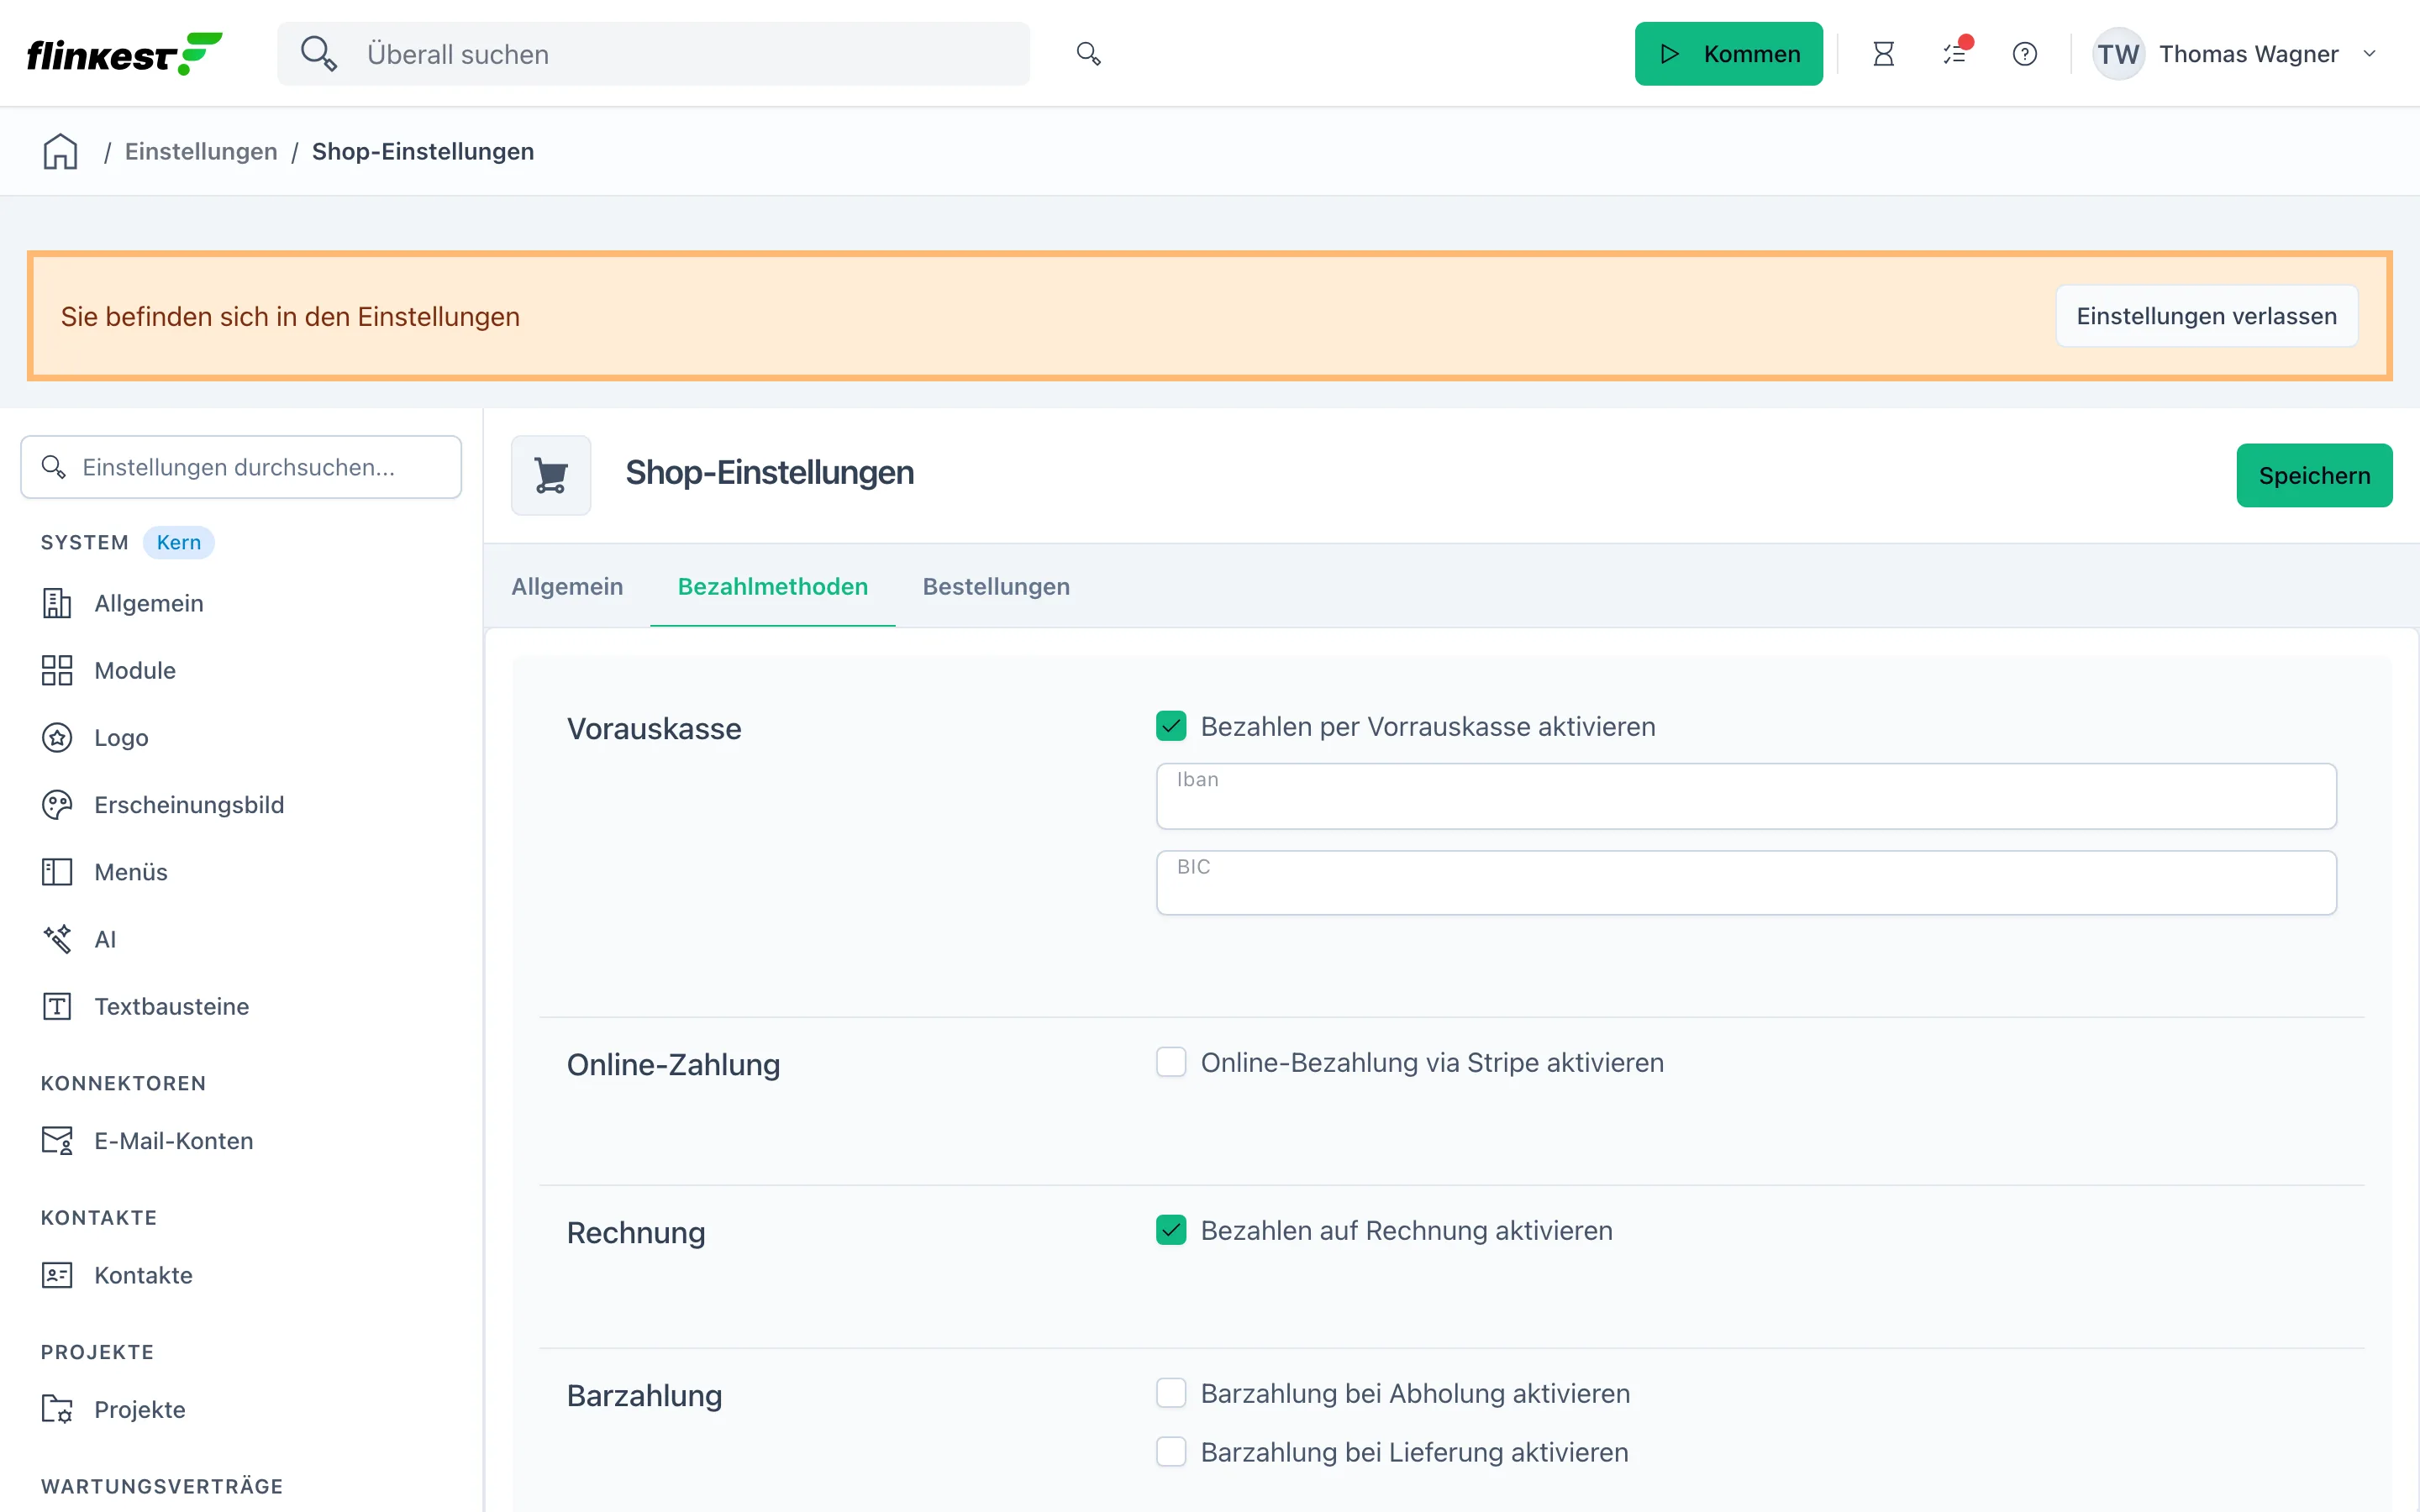Enable Barzahlung bei Abholung
The image size is (2420, 1512).
[1171, 1393]
